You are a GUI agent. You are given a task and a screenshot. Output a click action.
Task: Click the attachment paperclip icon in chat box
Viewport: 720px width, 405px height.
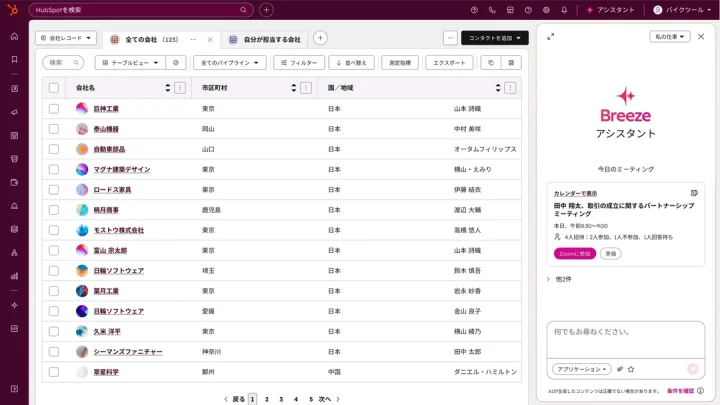click(619, 369)
